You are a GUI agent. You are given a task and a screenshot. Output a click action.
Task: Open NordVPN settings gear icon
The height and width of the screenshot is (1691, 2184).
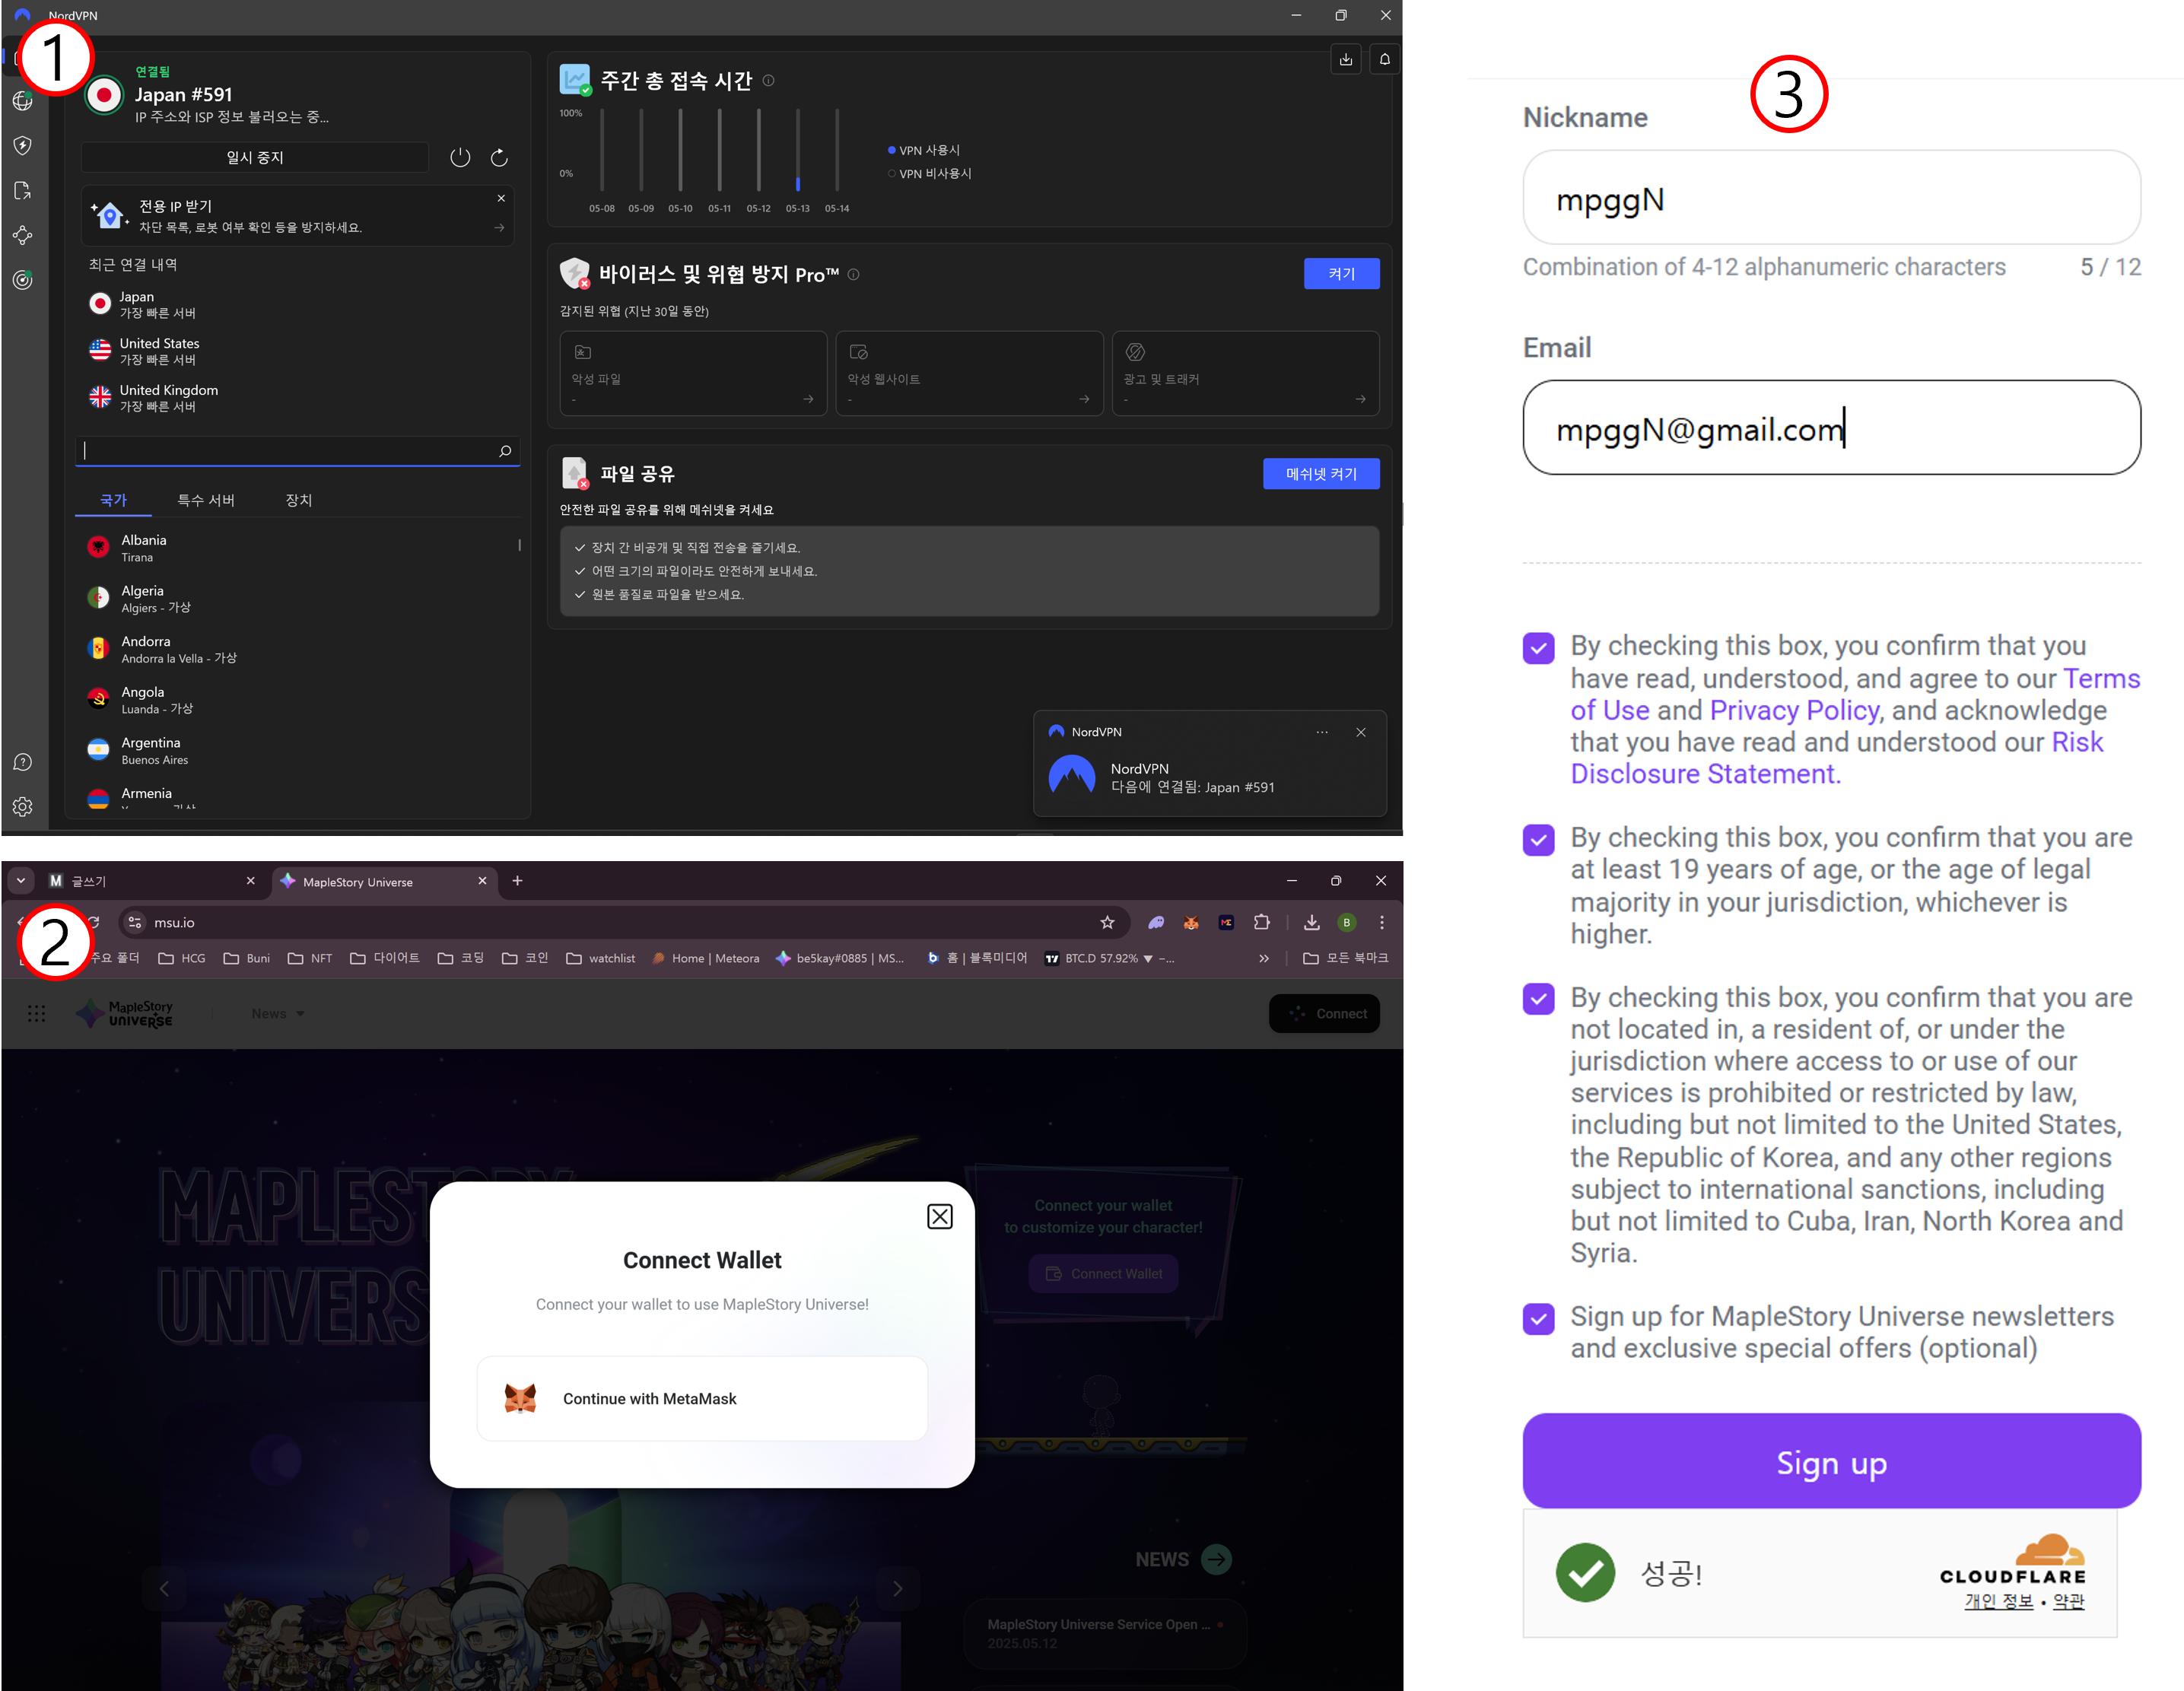click(x=23, y=807)
